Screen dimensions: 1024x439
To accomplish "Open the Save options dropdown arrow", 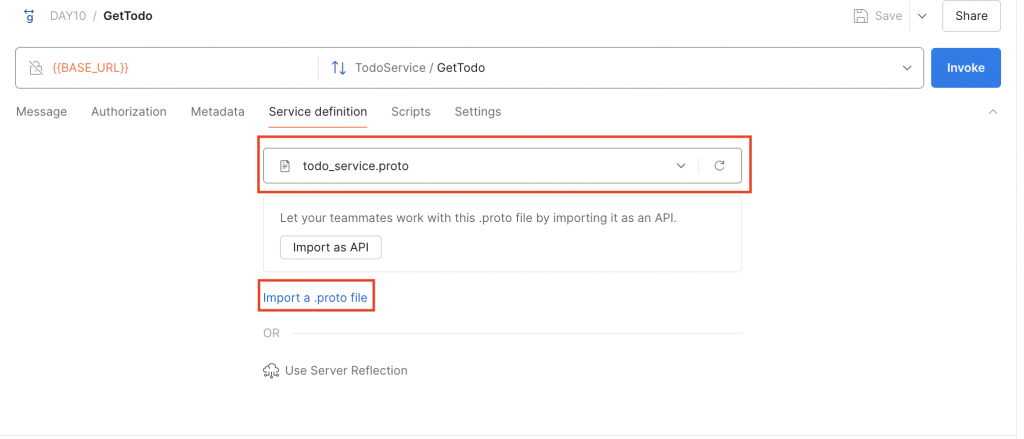I will coord(922,16).
